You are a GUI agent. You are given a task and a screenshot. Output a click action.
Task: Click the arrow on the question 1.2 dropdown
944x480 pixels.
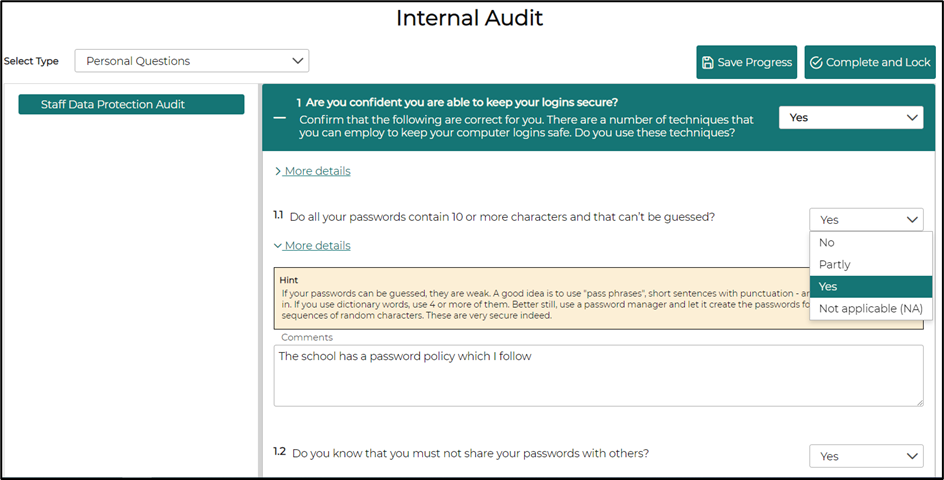911,457
